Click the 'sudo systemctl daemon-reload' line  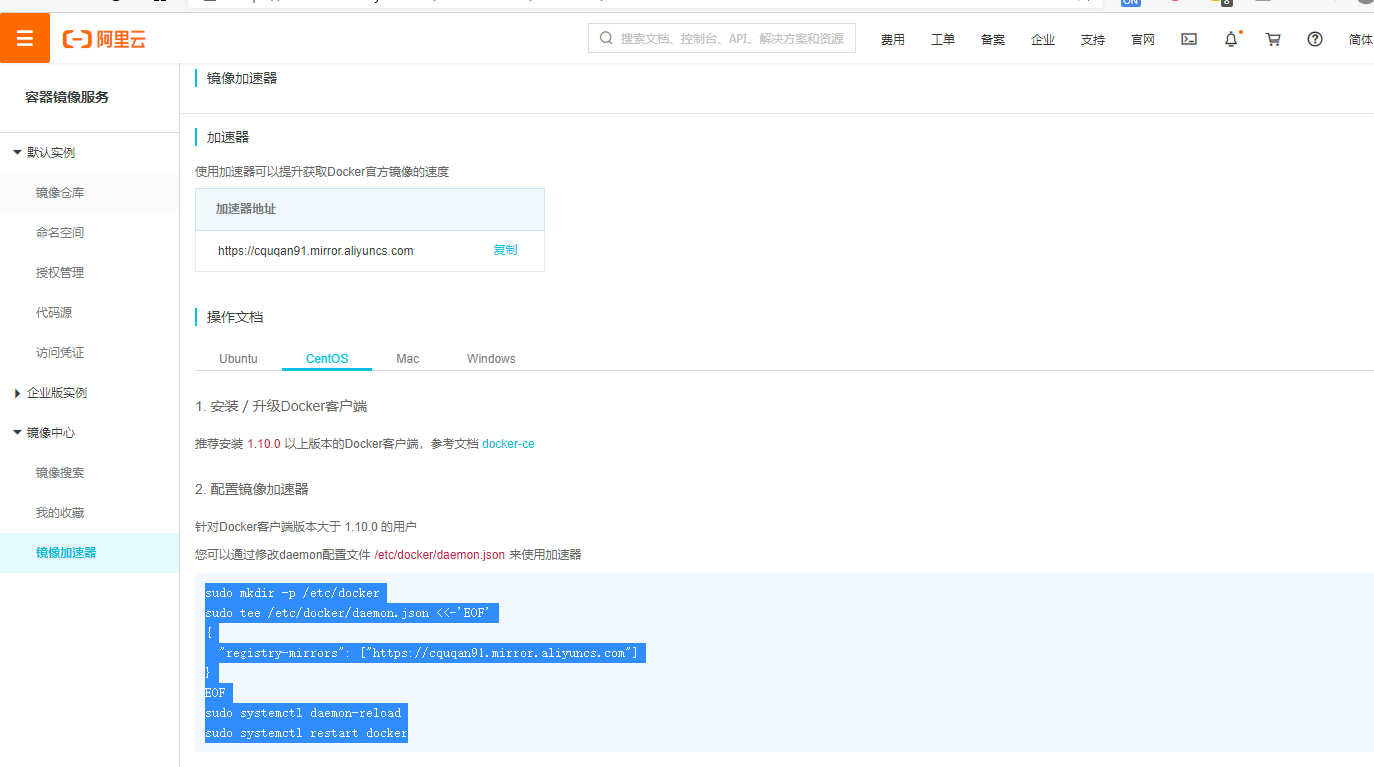click(305, 713)
